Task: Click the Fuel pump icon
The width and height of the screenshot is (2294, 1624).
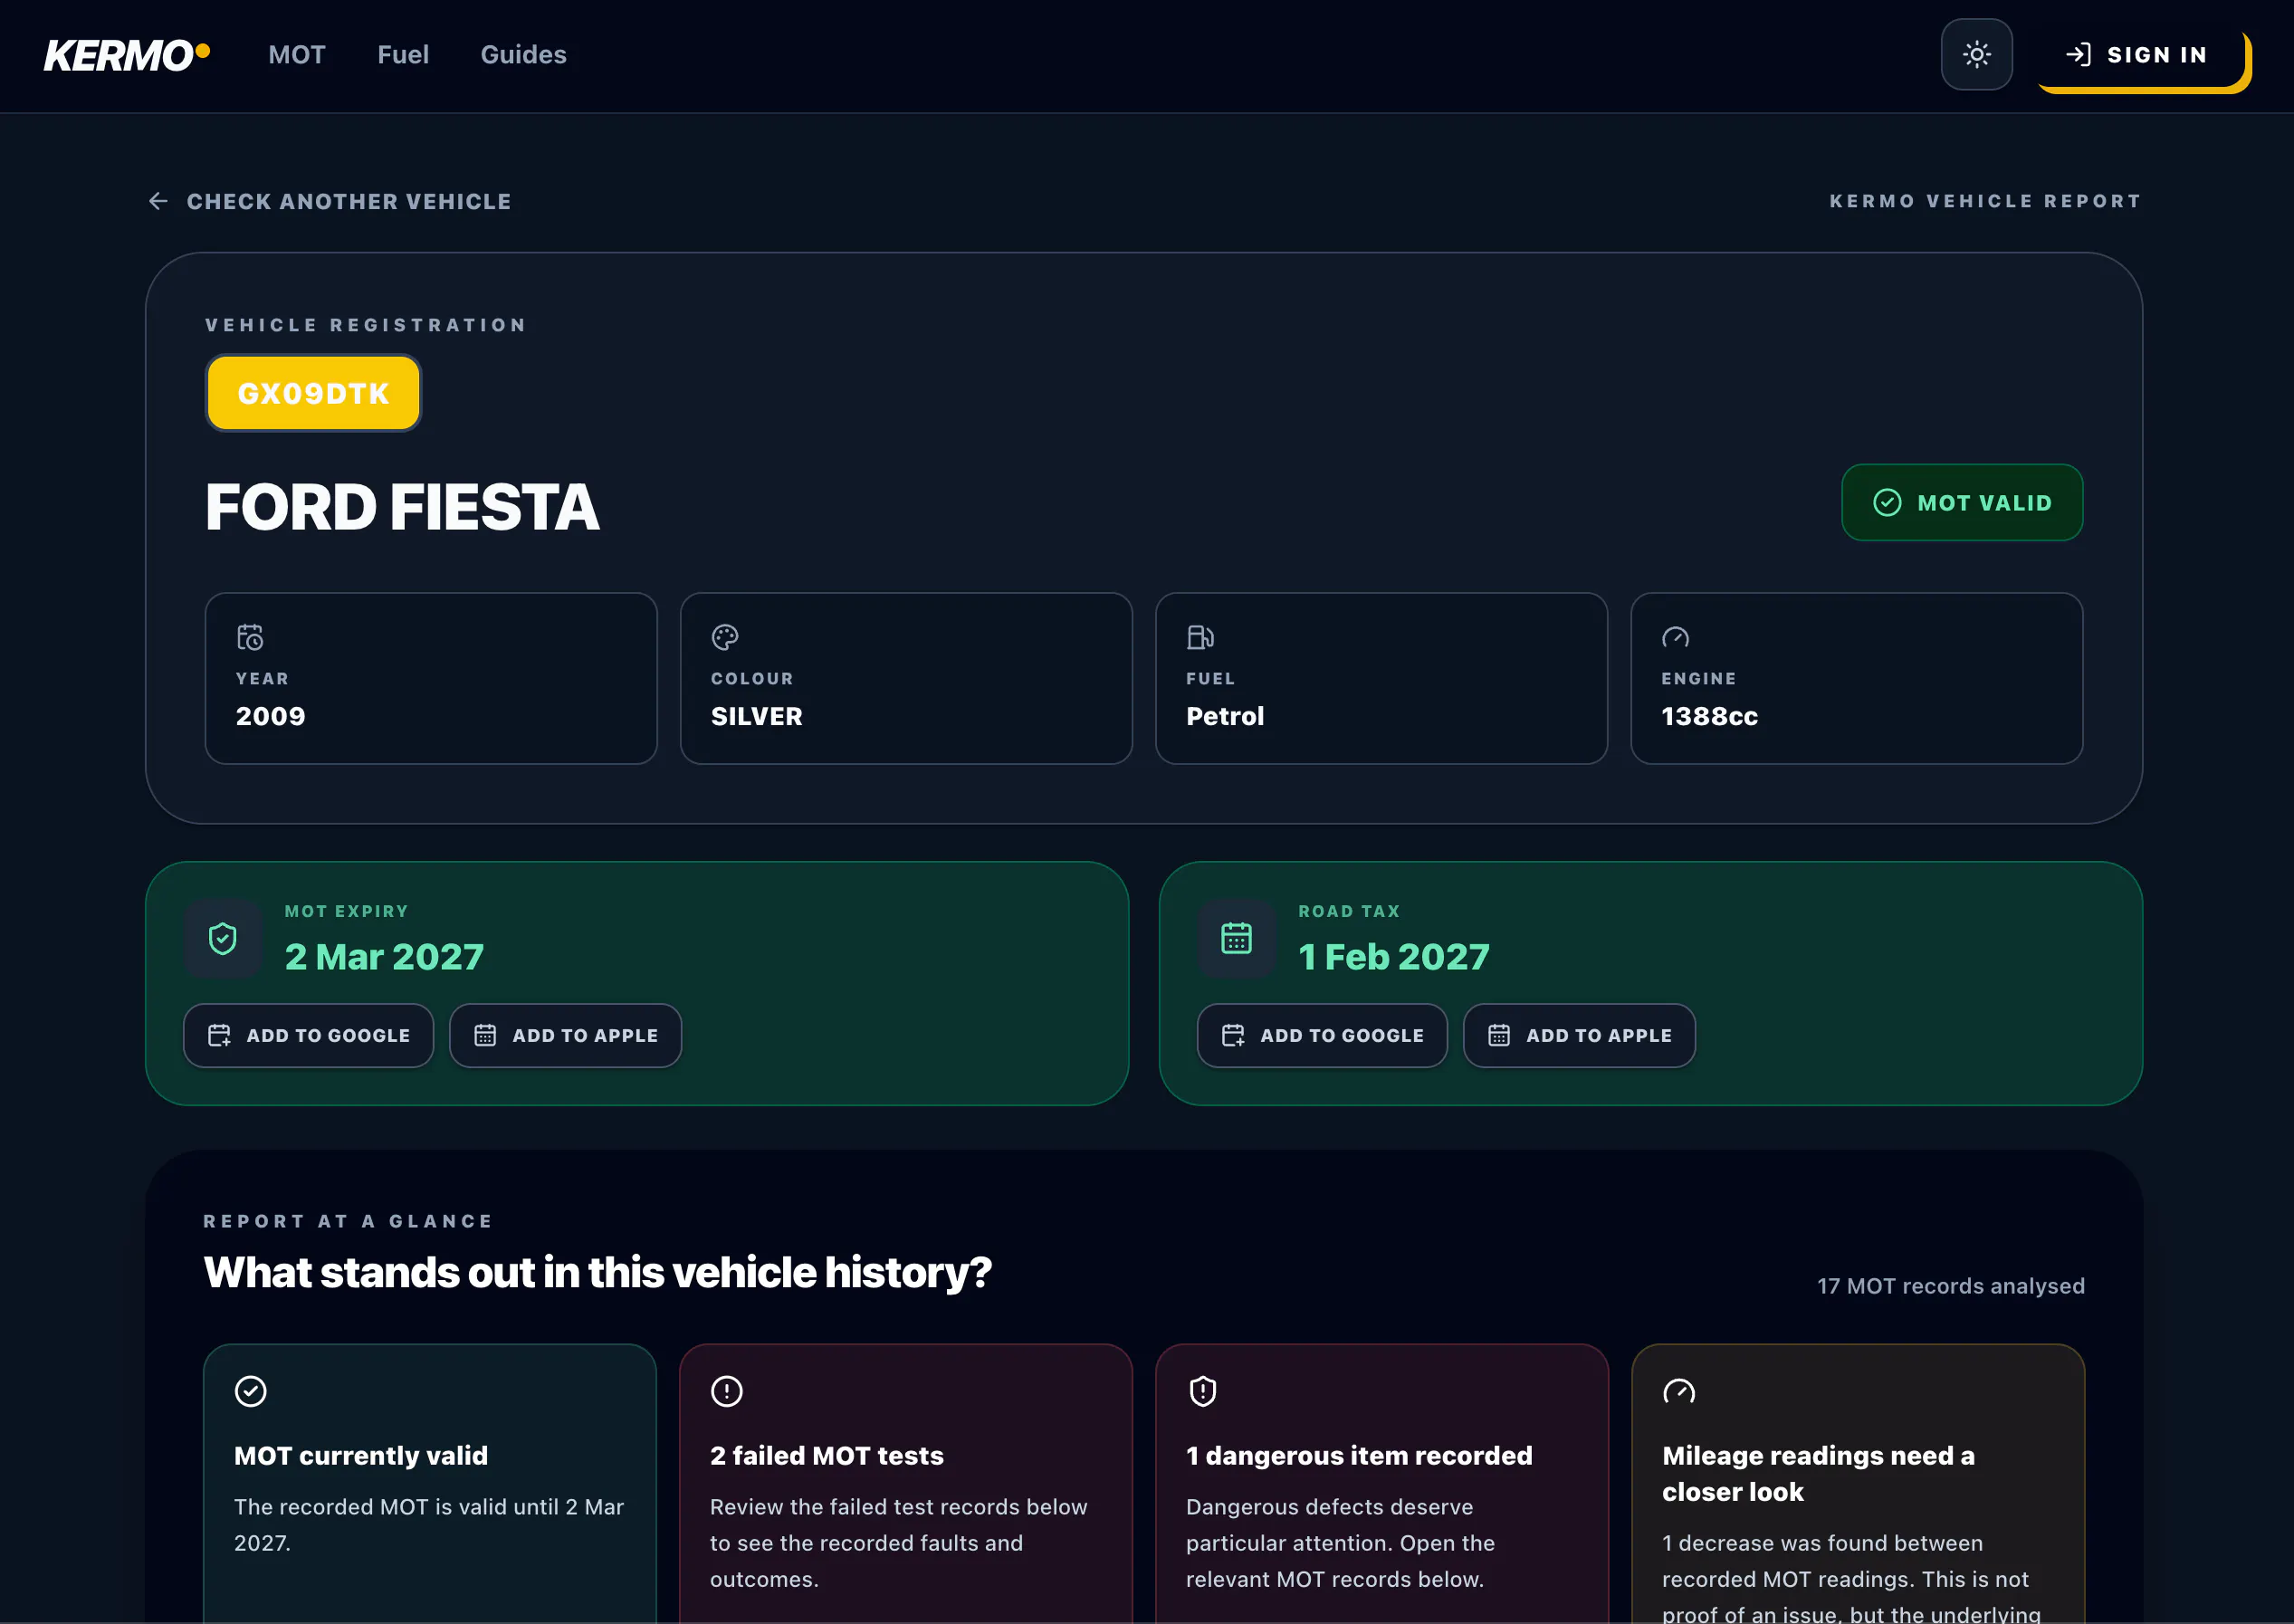Action: tap(1200, 637)
